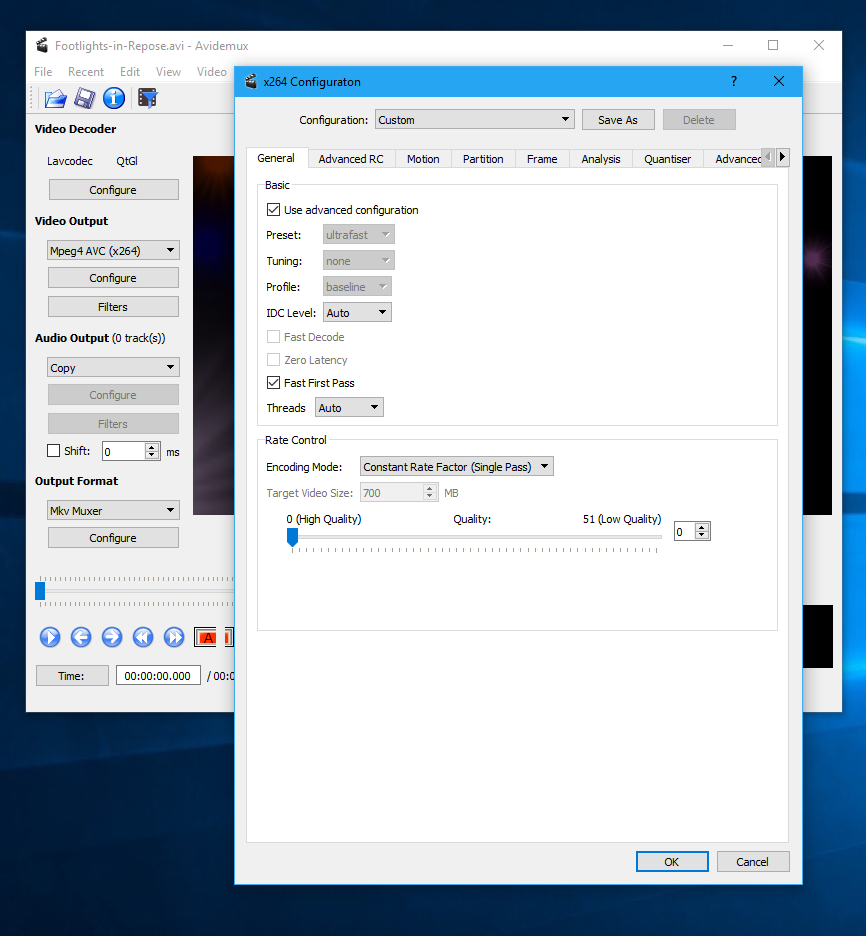The height and width of the screenshot is (936, 866).
Task: Click the x264 dialog help question mark
Action: (x=734, y=81)
